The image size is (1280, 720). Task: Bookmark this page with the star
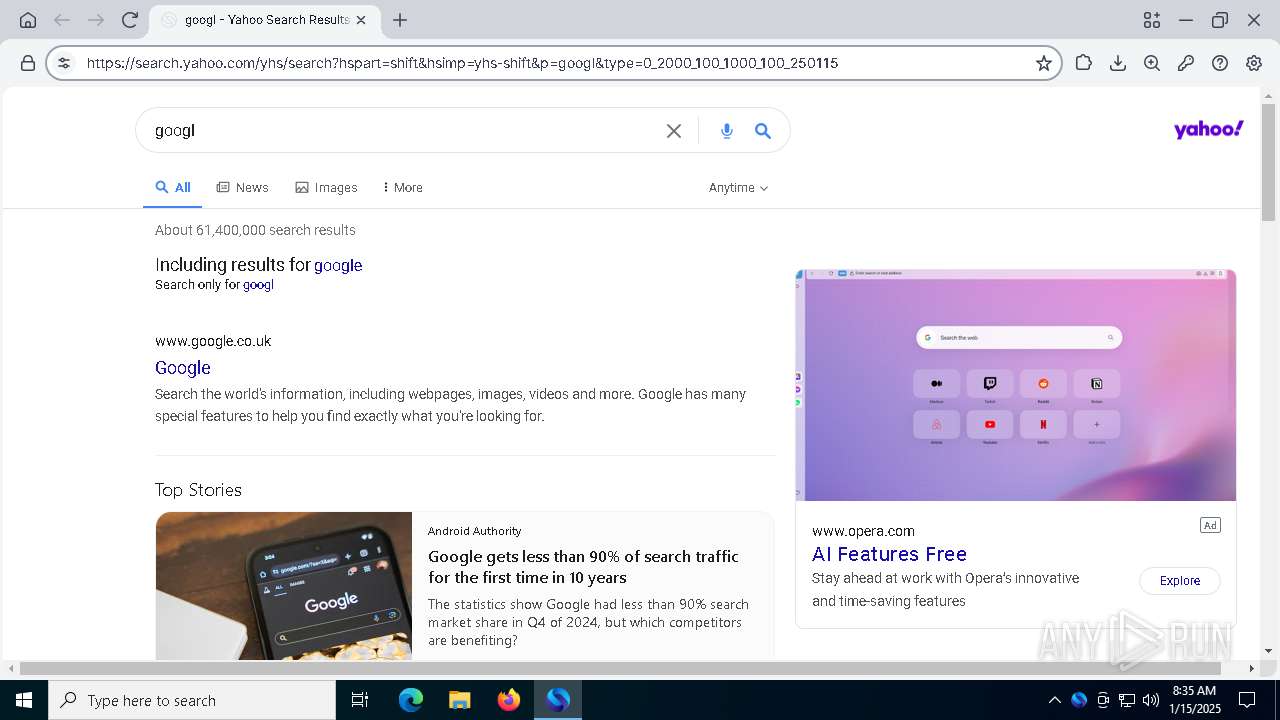coord(1044,63)
